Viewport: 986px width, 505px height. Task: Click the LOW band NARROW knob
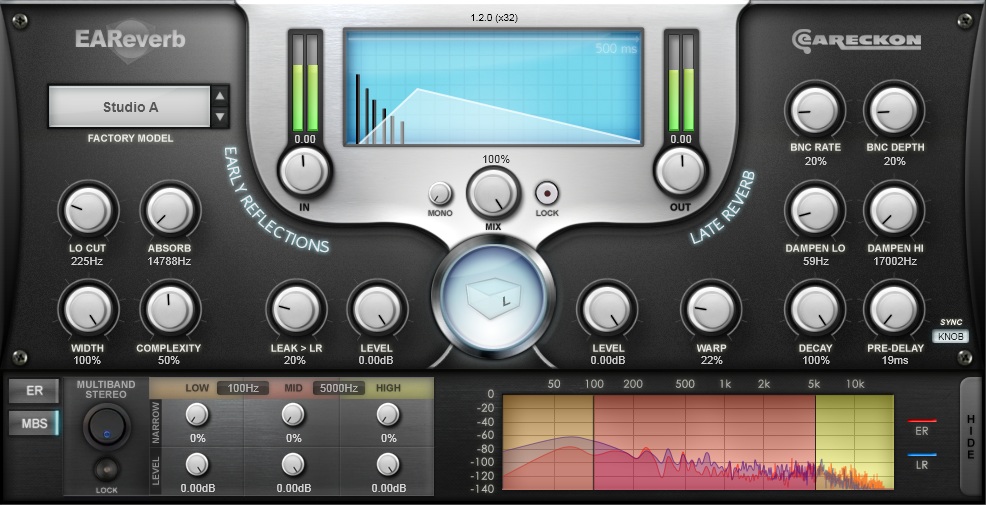(x=197, y=414)
